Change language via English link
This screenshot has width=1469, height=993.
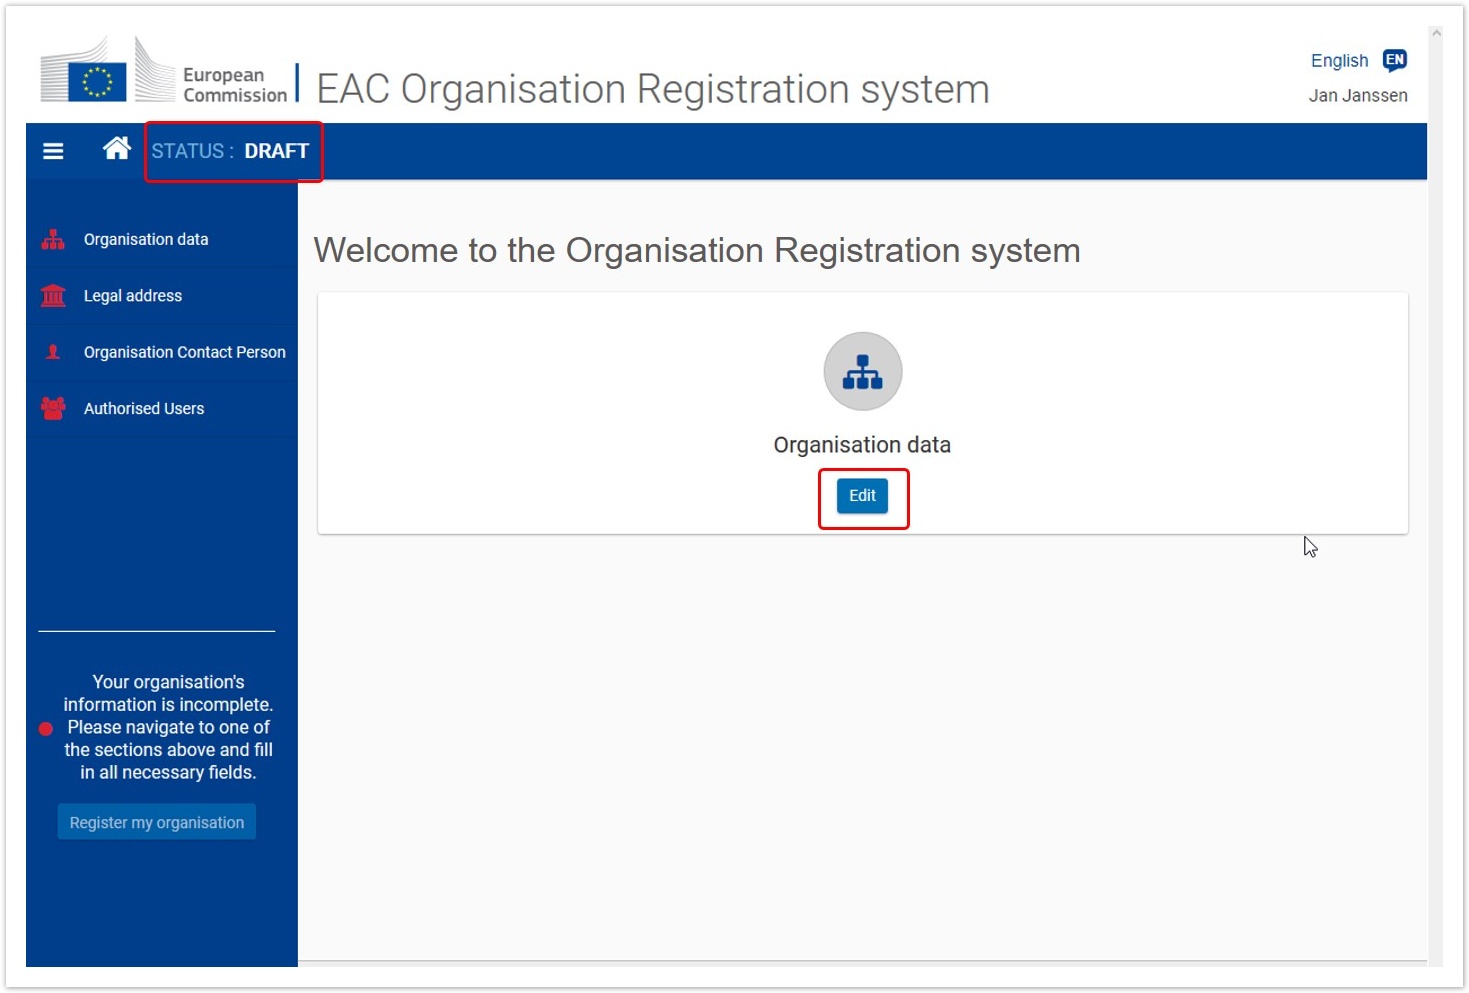click(1339, 61)
